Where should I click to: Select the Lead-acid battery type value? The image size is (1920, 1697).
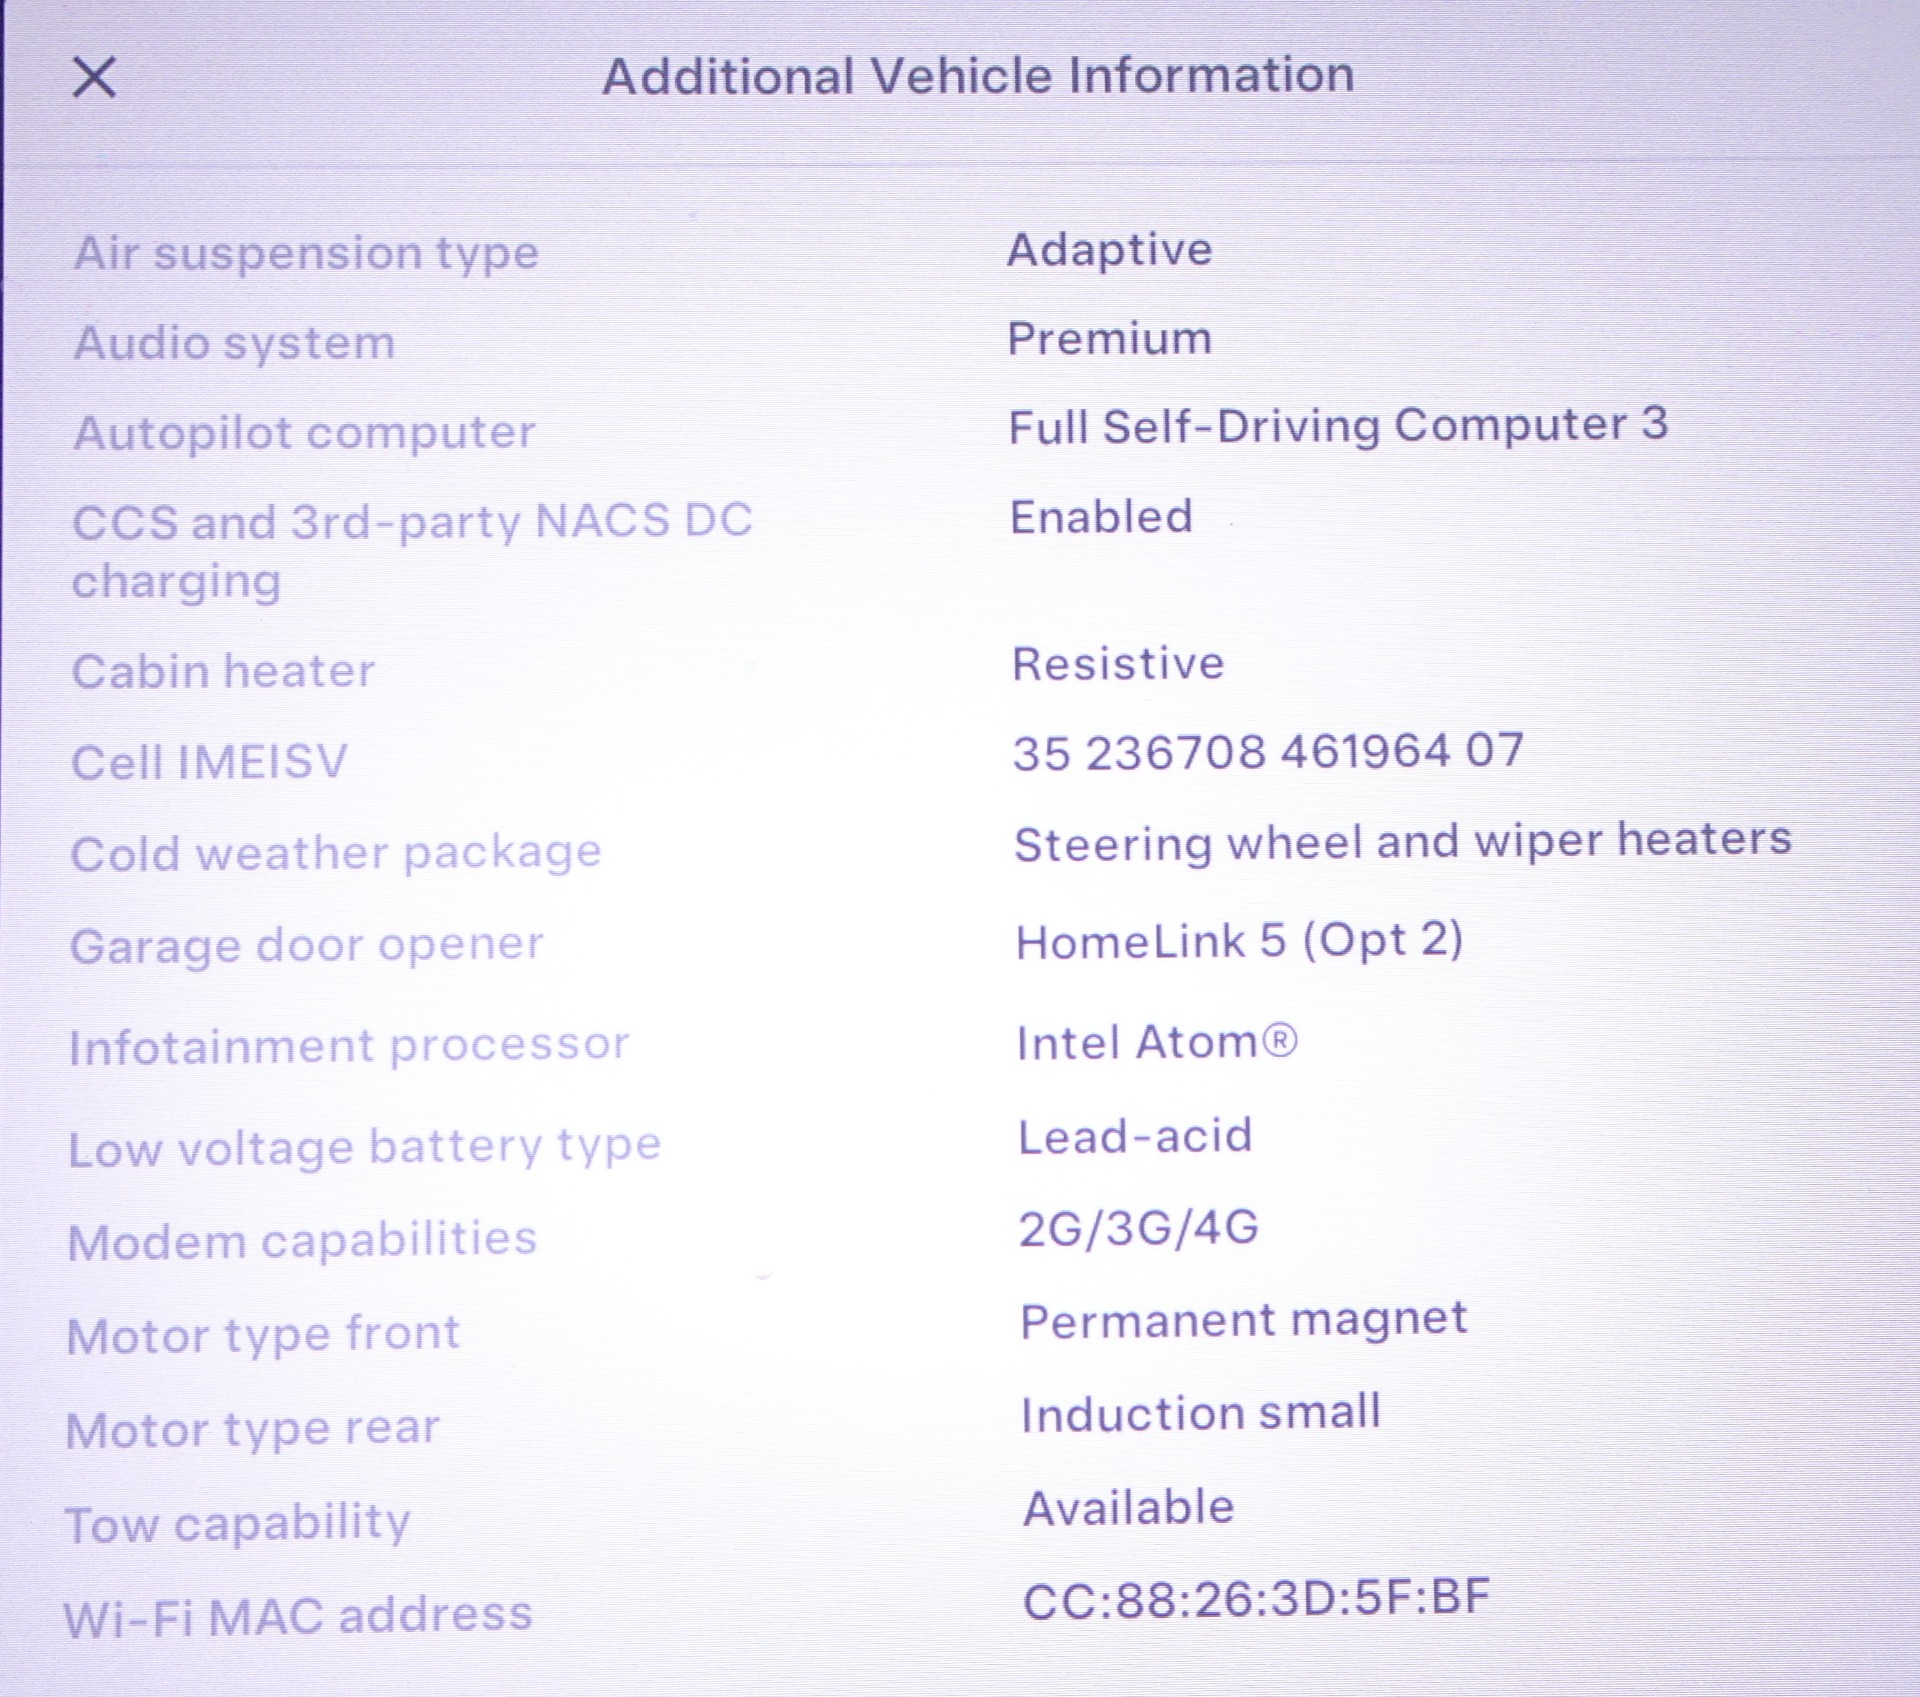pos(1135,1137)
